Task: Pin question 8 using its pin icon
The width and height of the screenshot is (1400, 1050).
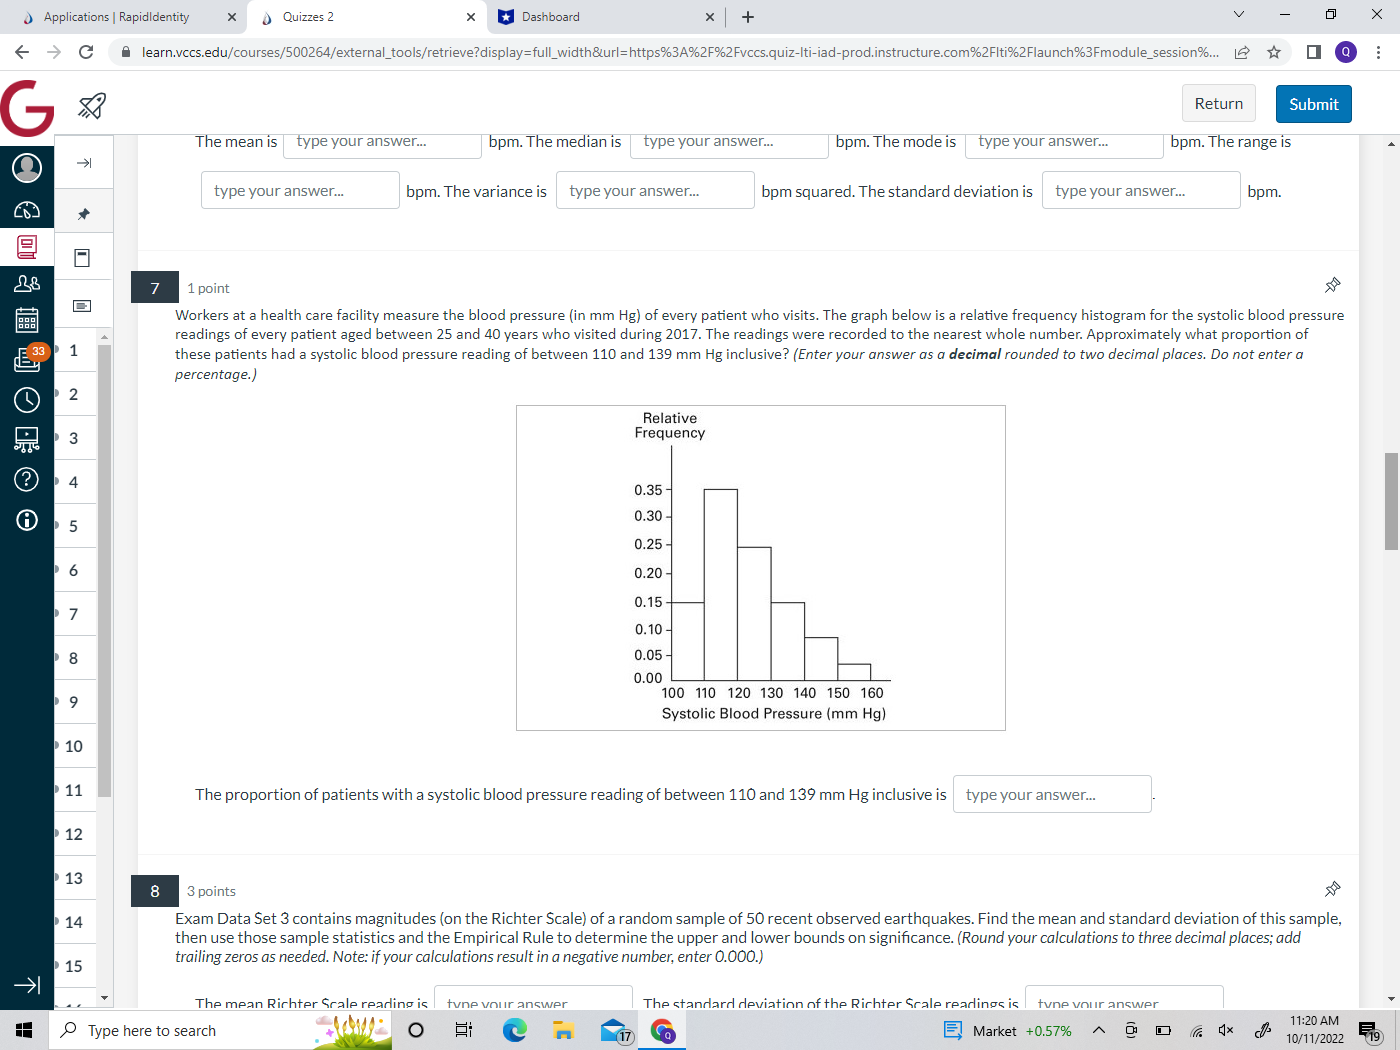Action: (x=1332, y=888)
